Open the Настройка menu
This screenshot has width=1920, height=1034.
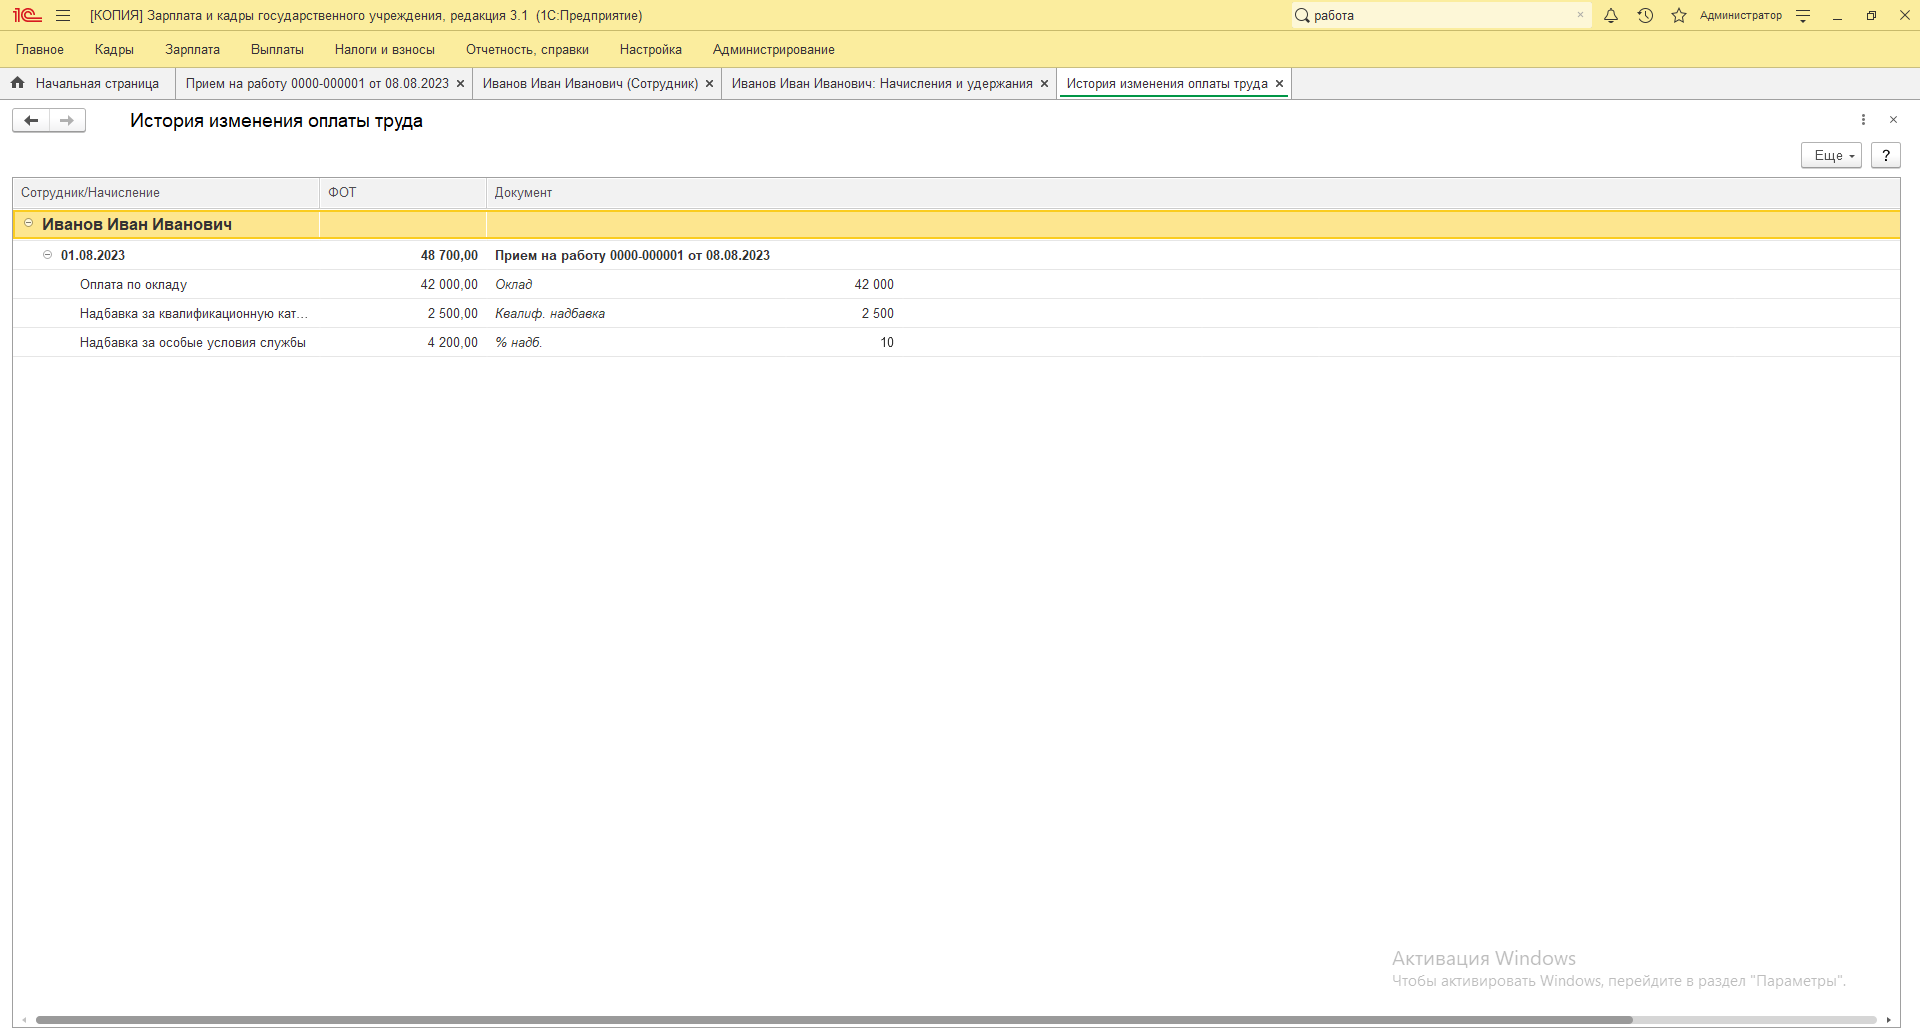(651, 50)
